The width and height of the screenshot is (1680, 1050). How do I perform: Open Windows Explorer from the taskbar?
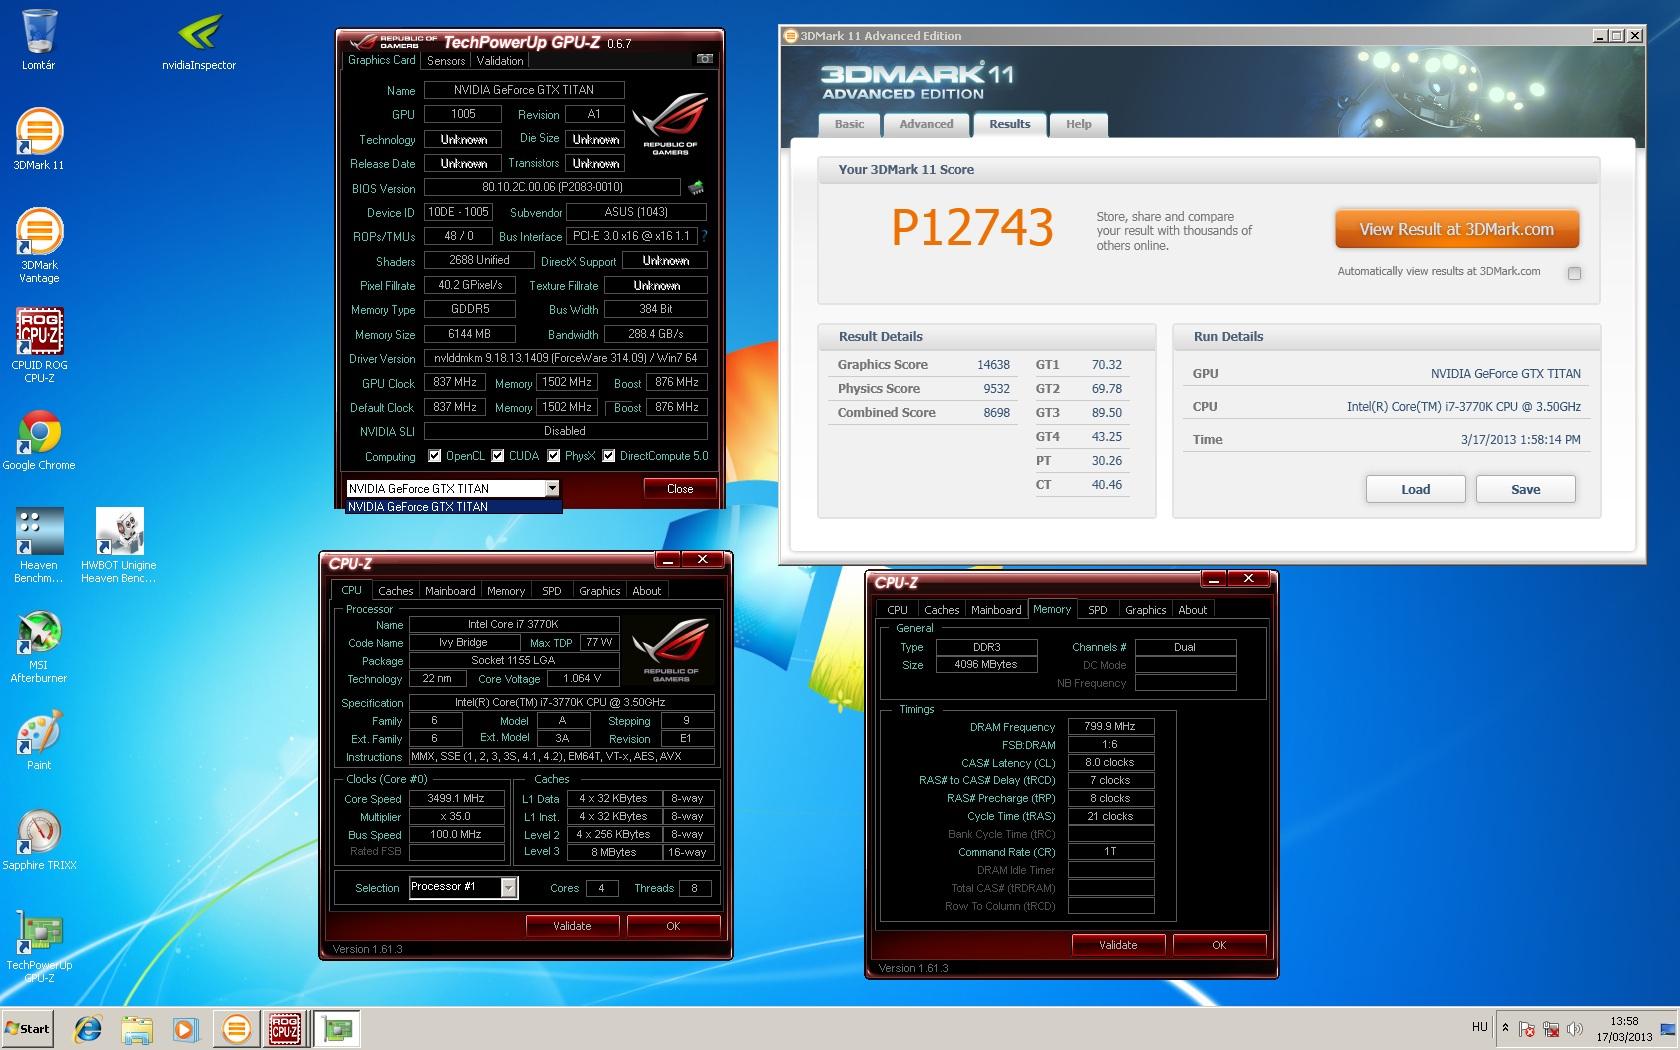(x=137, y=1029)
